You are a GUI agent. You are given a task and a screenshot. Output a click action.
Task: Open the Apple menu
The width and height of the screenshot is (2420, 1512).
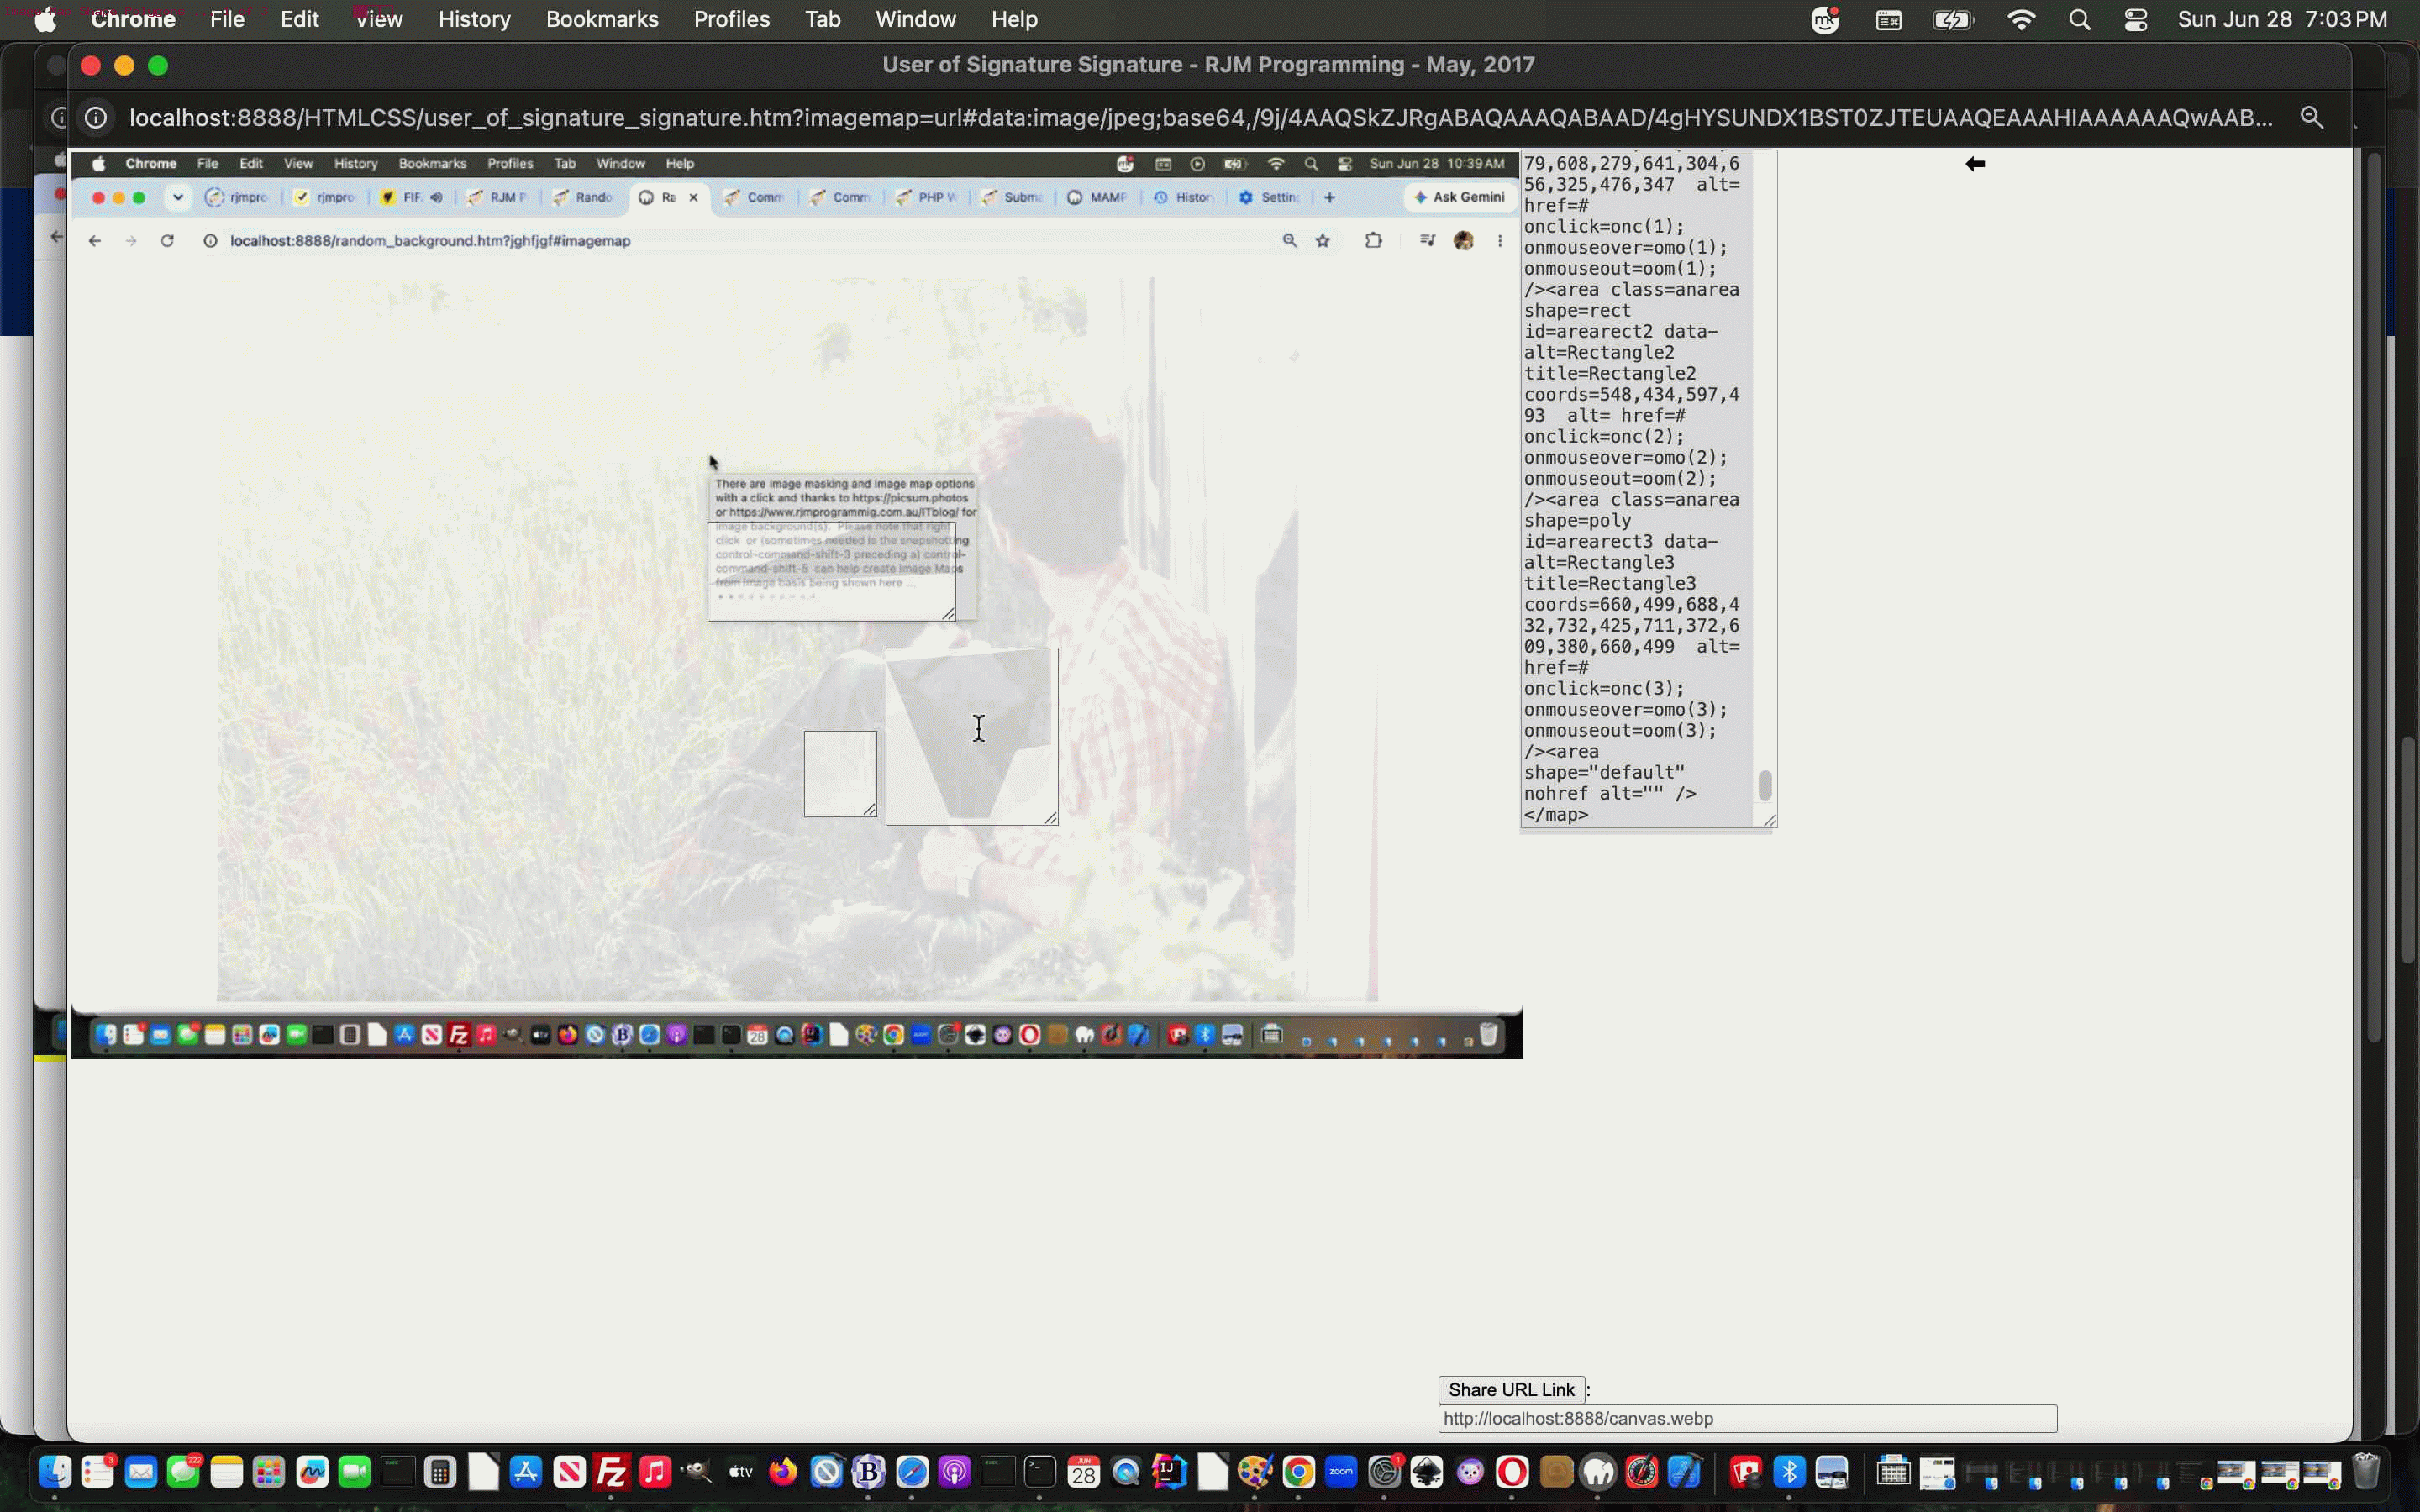(46, 20)
